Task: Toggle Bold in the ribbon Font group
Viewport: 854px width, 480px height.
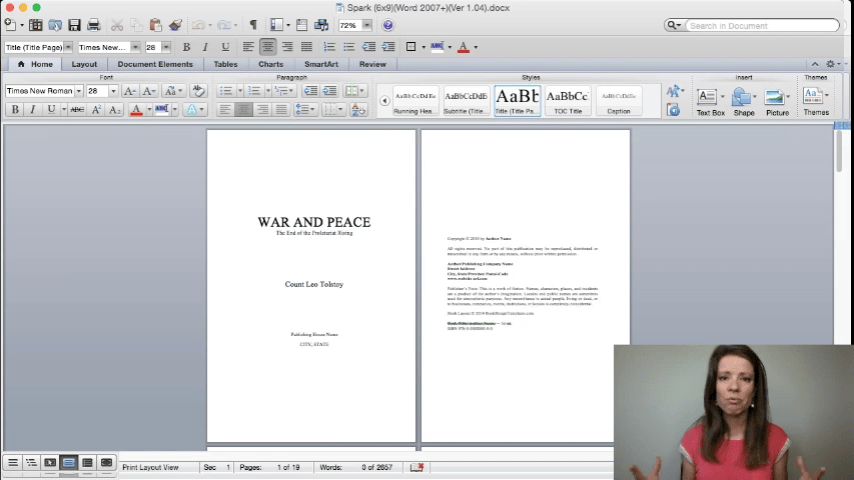Action: (15, 109)
